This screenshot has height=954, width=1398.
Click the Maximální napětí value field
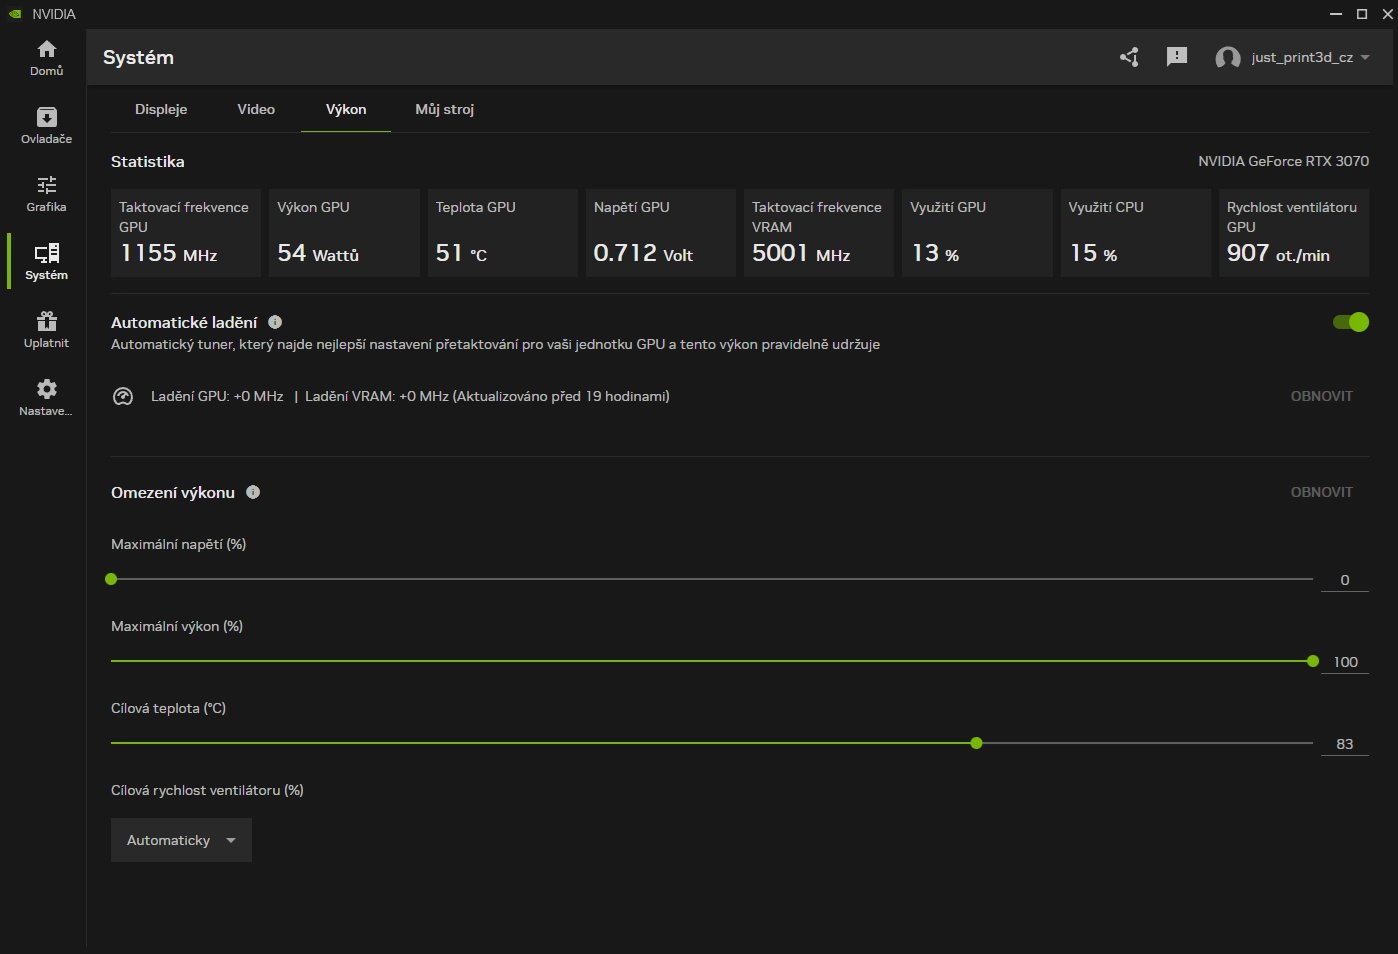click(1344, 580)
